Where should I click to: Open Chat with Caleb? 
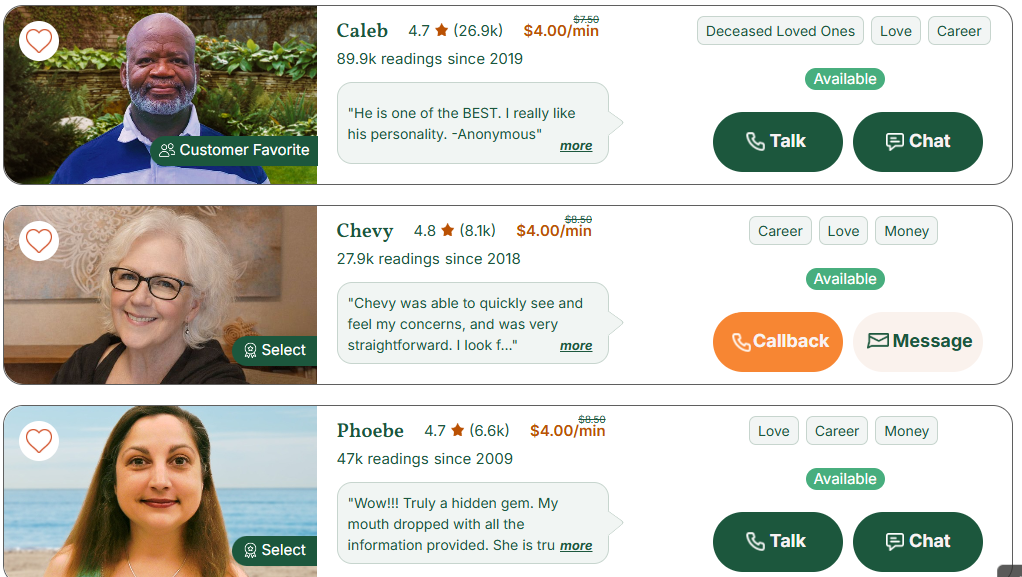917,142
